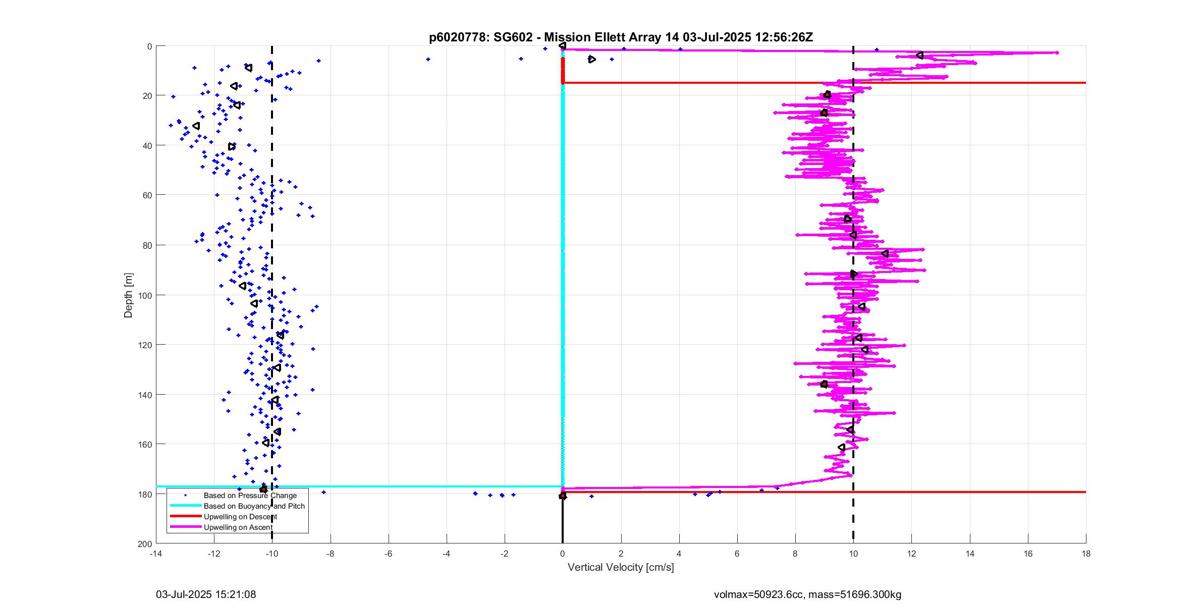1200x611 pixels.
Task: Click the depth-axis tick label '20'
Action: click(x=146, y=96)
